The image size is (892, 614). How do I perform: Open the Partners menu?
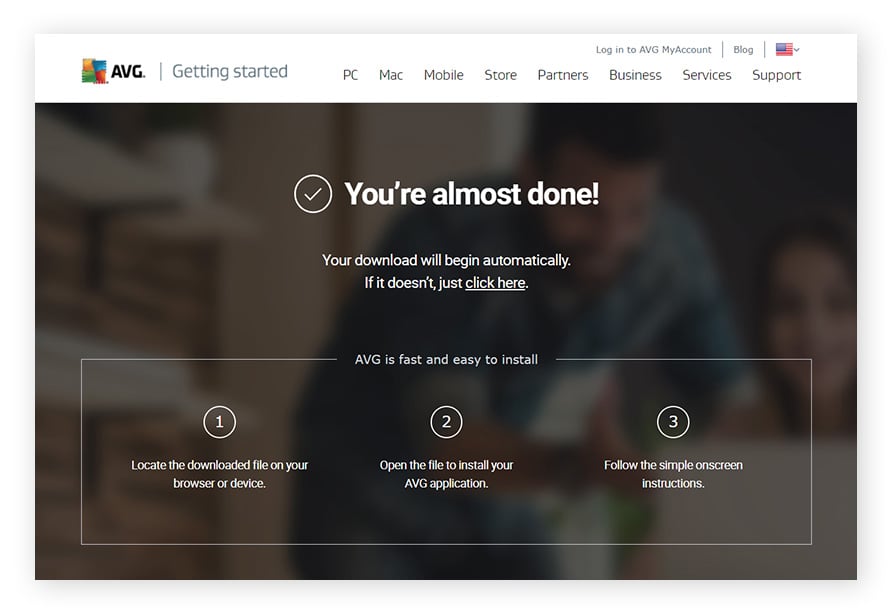(563, 75)
